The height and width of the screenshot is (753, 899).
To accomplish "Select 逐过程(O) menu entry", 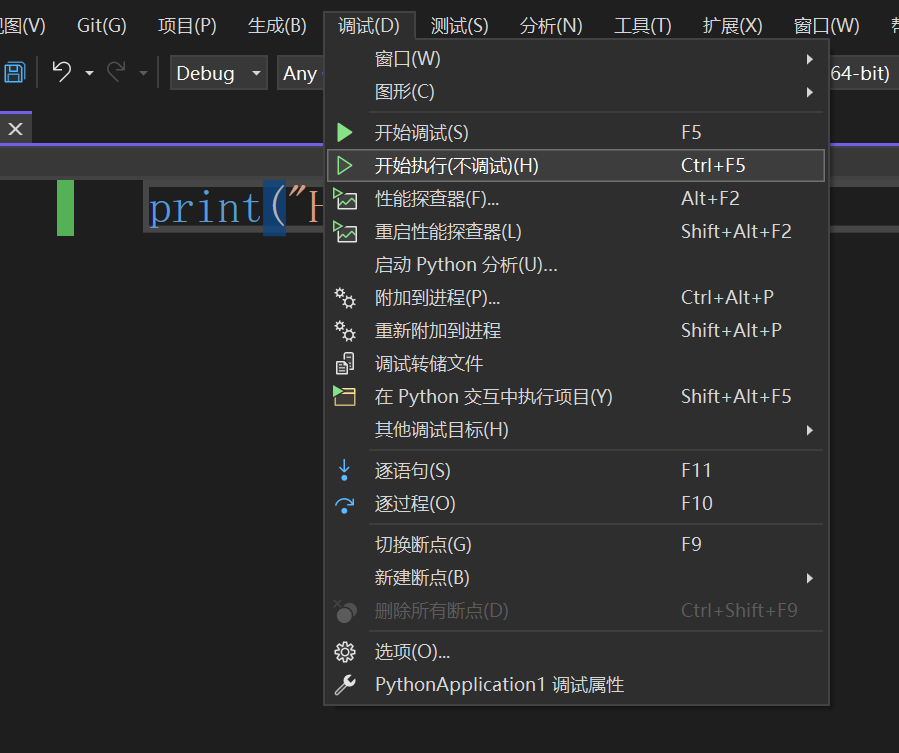I will point(576,504).
